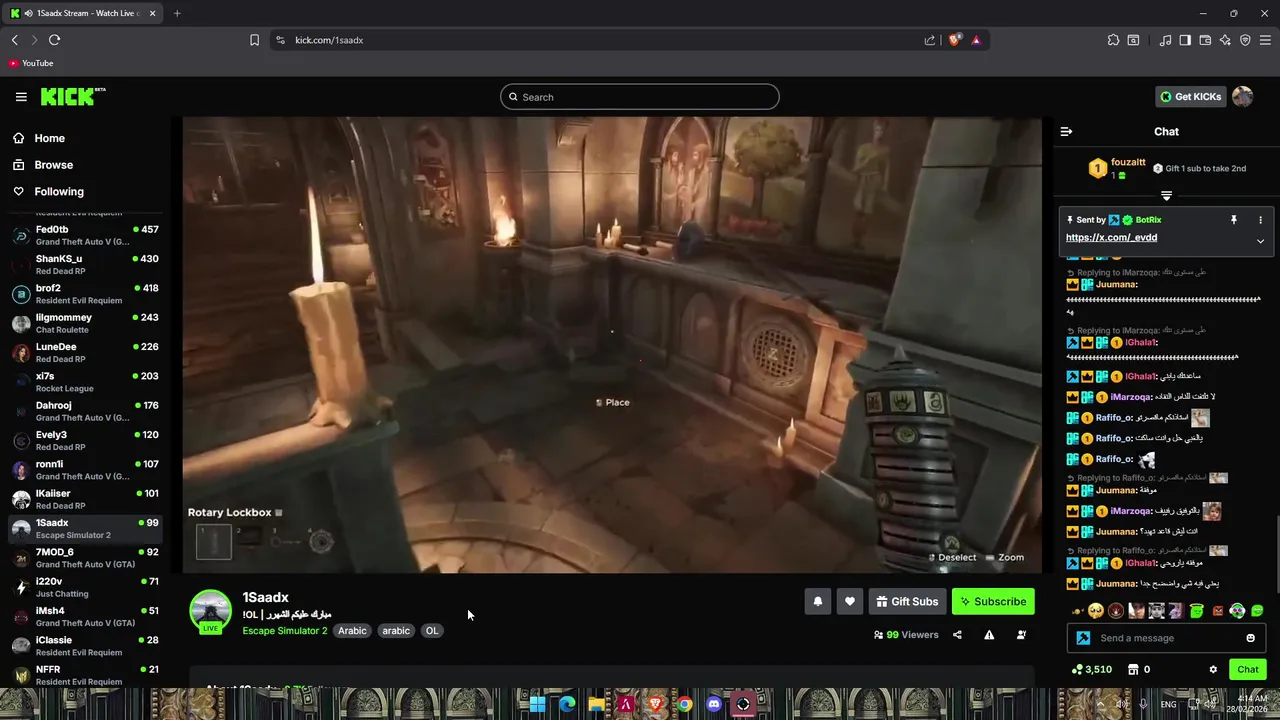Viewport: 1280px width, 720px height.
Task: Open the https://x.com/_evdd link
Action: coord(1111,238)
